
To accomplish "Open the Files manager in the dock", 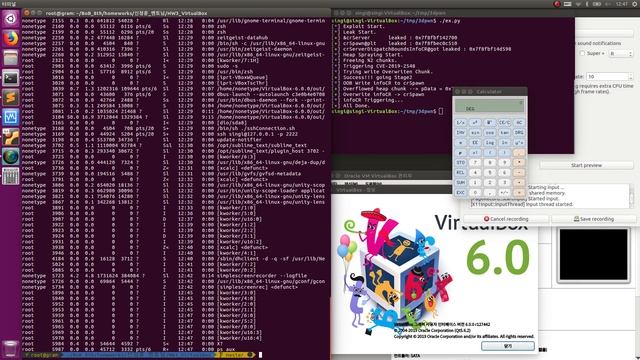I will [x=10, y=58].
